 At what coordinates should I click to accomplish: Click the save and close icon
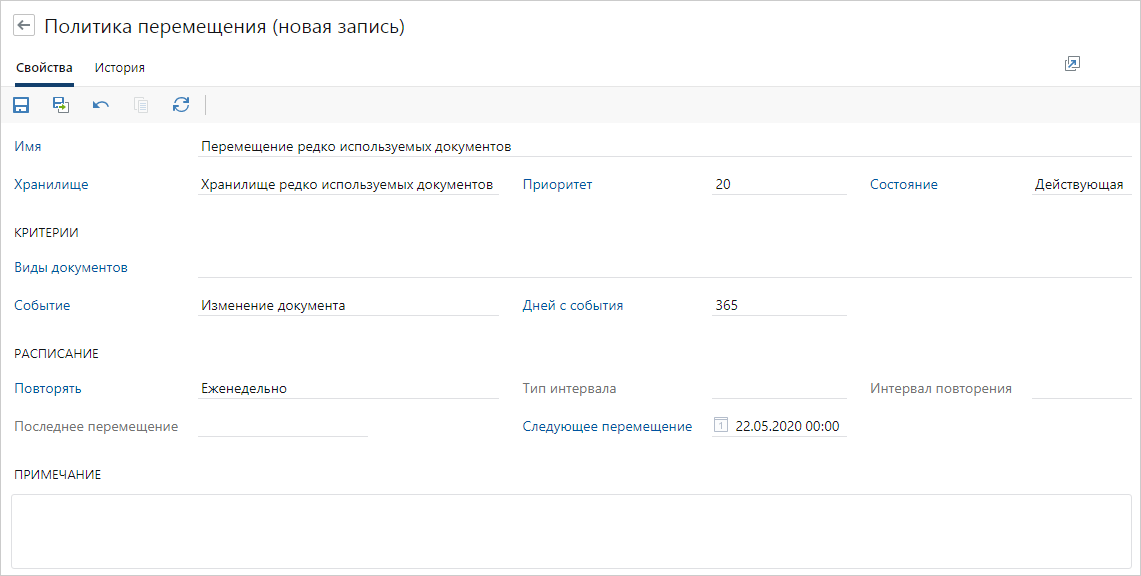[x=61, y=105]
